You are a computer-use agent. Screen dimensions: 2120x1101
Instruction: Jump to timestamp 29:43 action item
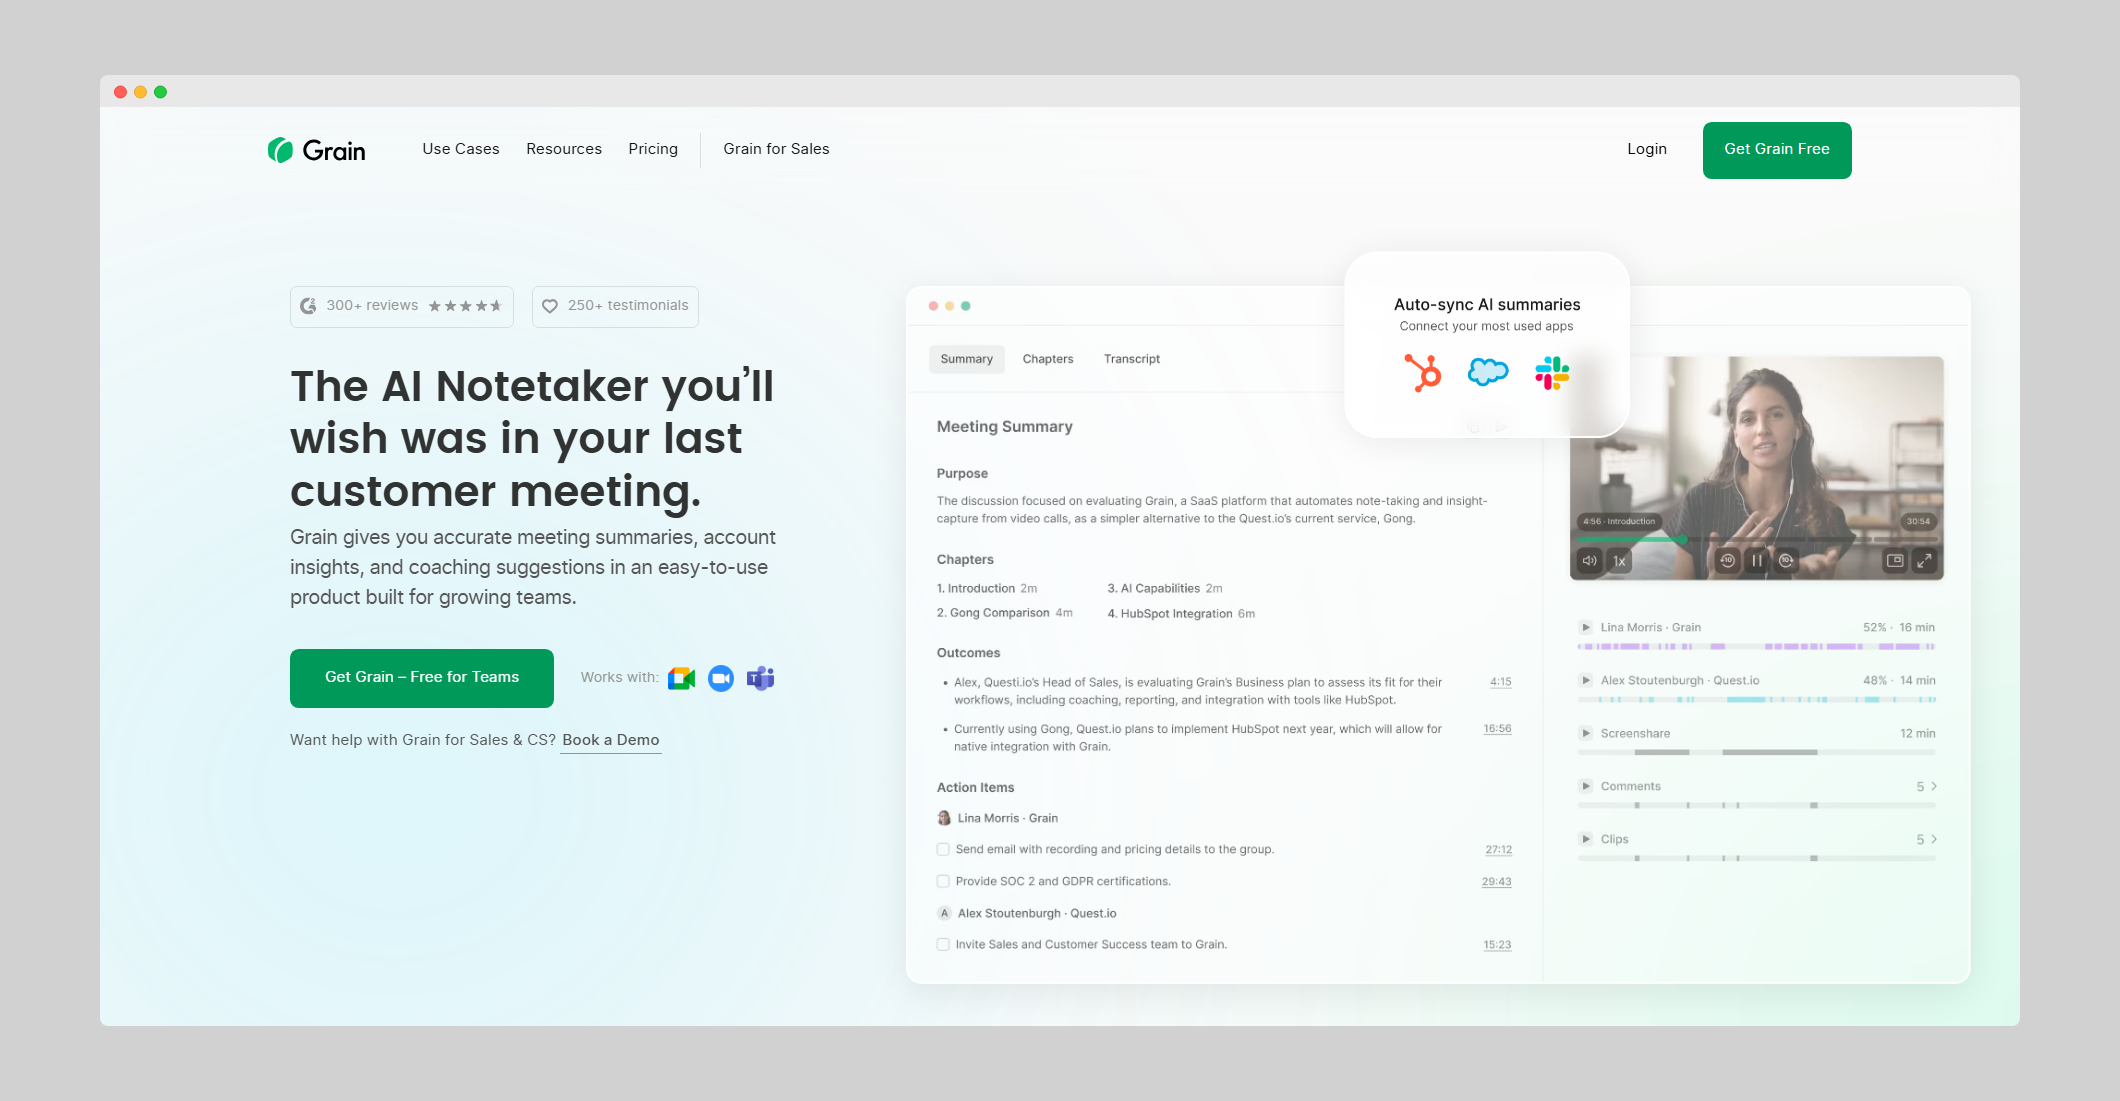point(1497,882)
